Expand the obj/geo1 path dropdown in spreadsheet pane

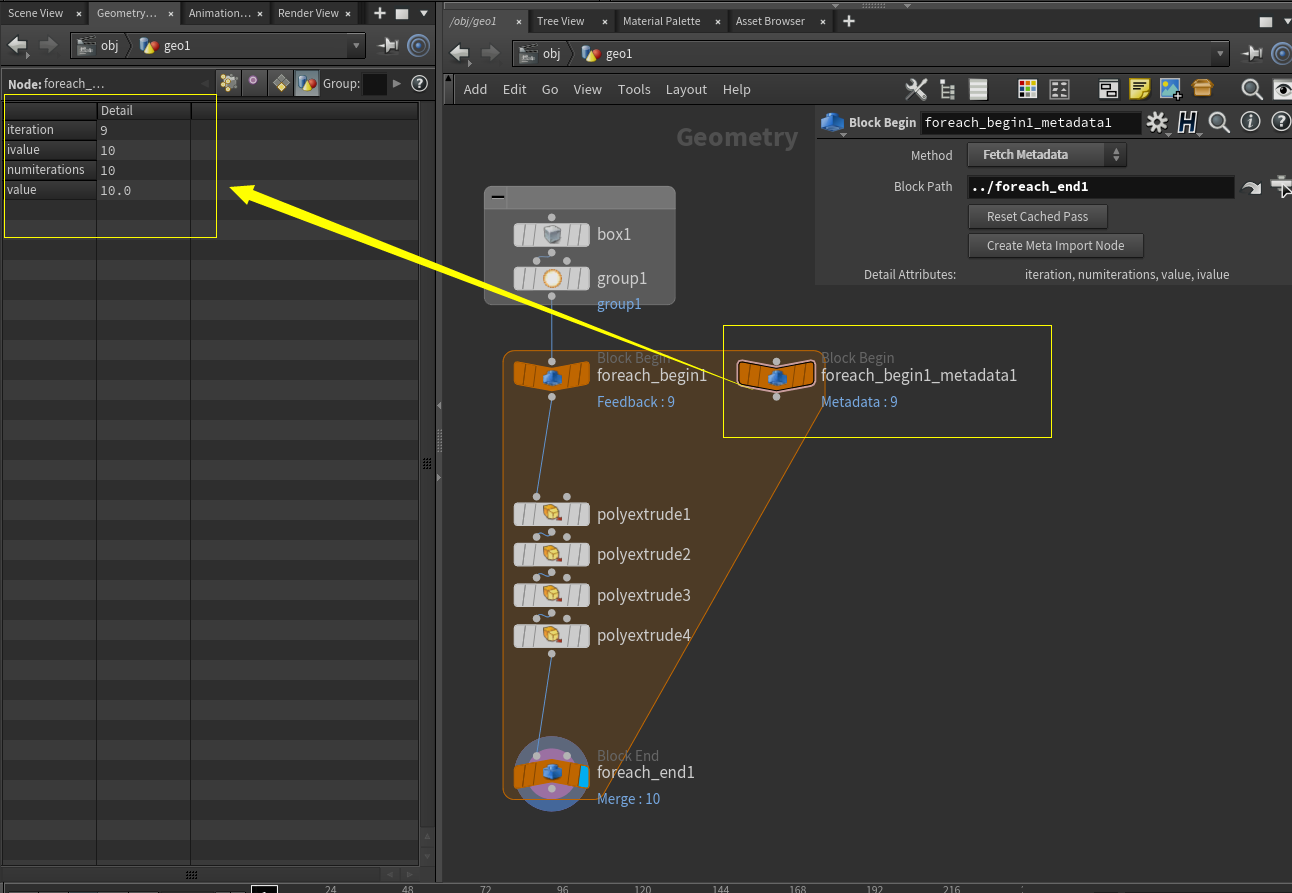pos(357,45)
